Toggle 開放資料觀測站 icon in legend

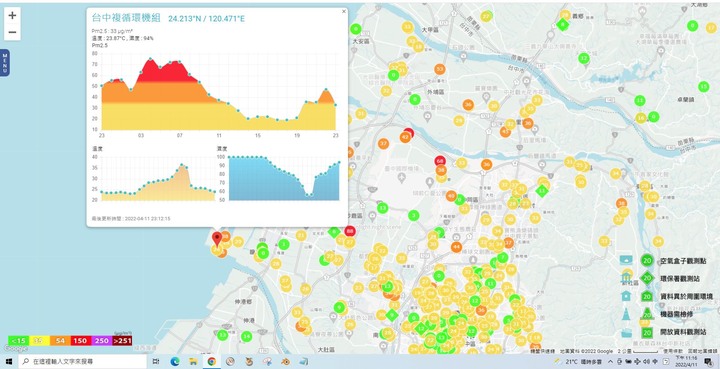coord(626,333)
